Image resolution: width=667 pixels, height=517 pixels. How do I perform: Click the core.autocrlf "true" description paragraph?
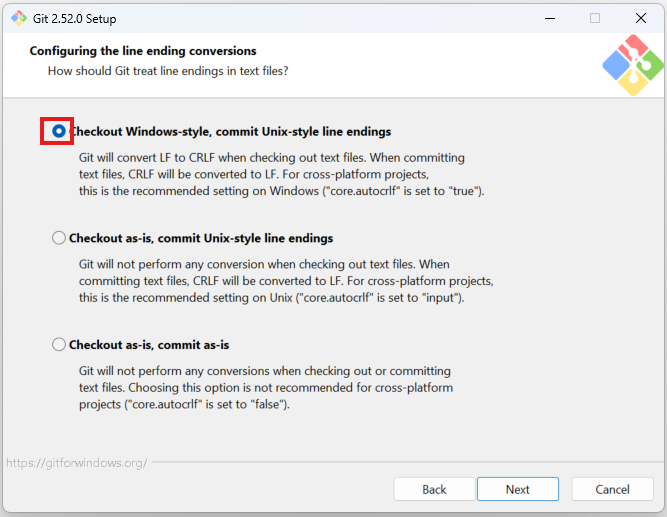pyautogui.click(x=280, y=174)
